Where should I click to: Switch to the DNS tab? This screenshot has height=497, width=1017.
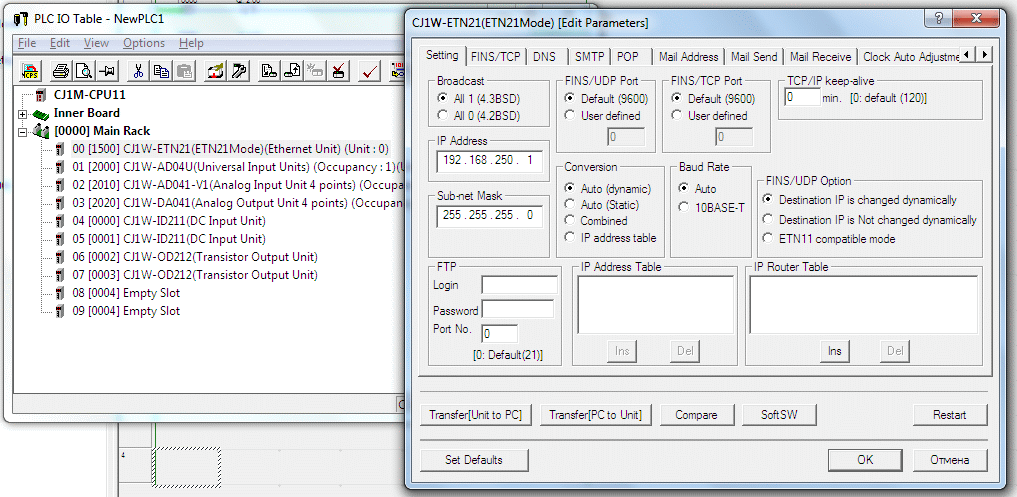(544, 56)
